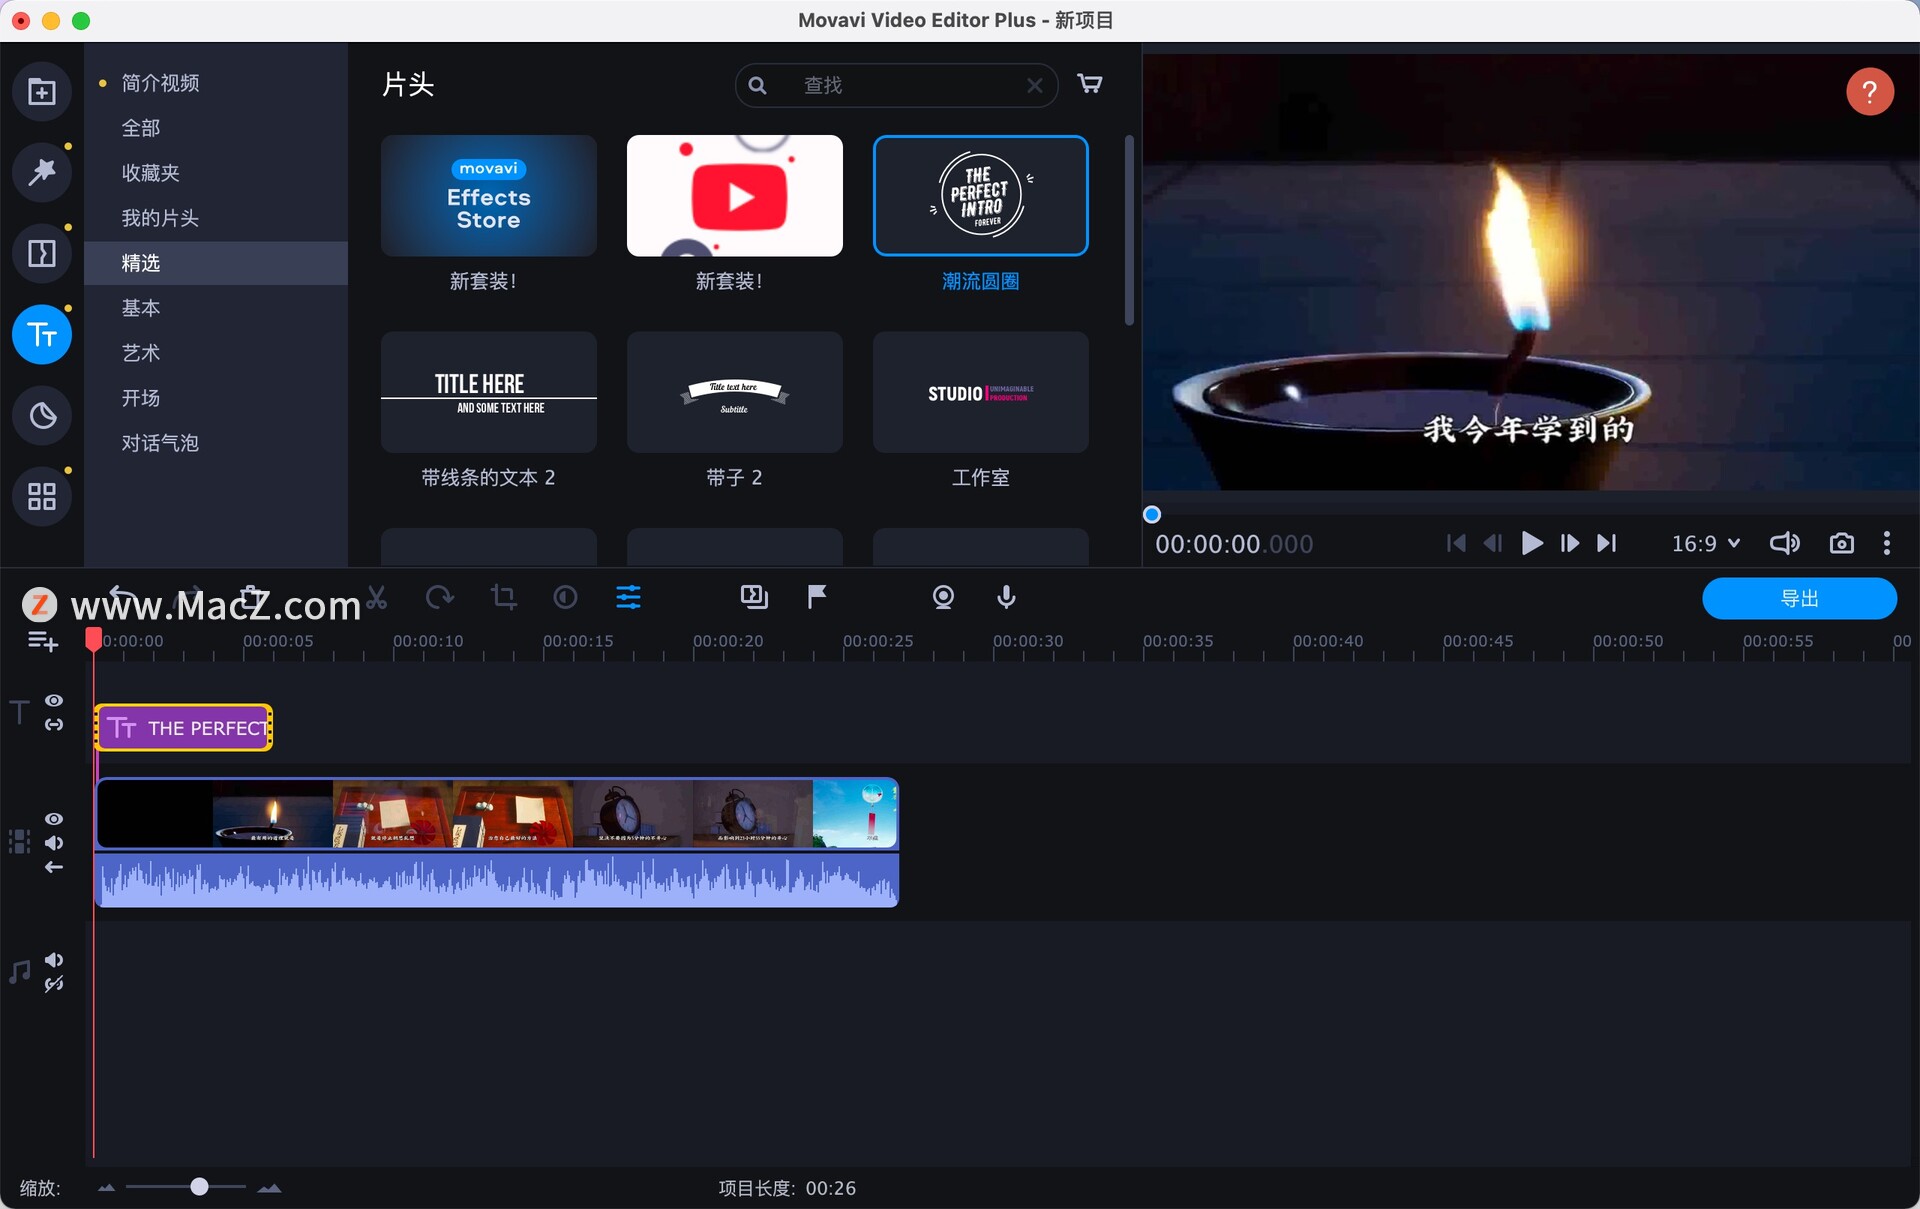Toggle title track link icon

coord(54,724)
